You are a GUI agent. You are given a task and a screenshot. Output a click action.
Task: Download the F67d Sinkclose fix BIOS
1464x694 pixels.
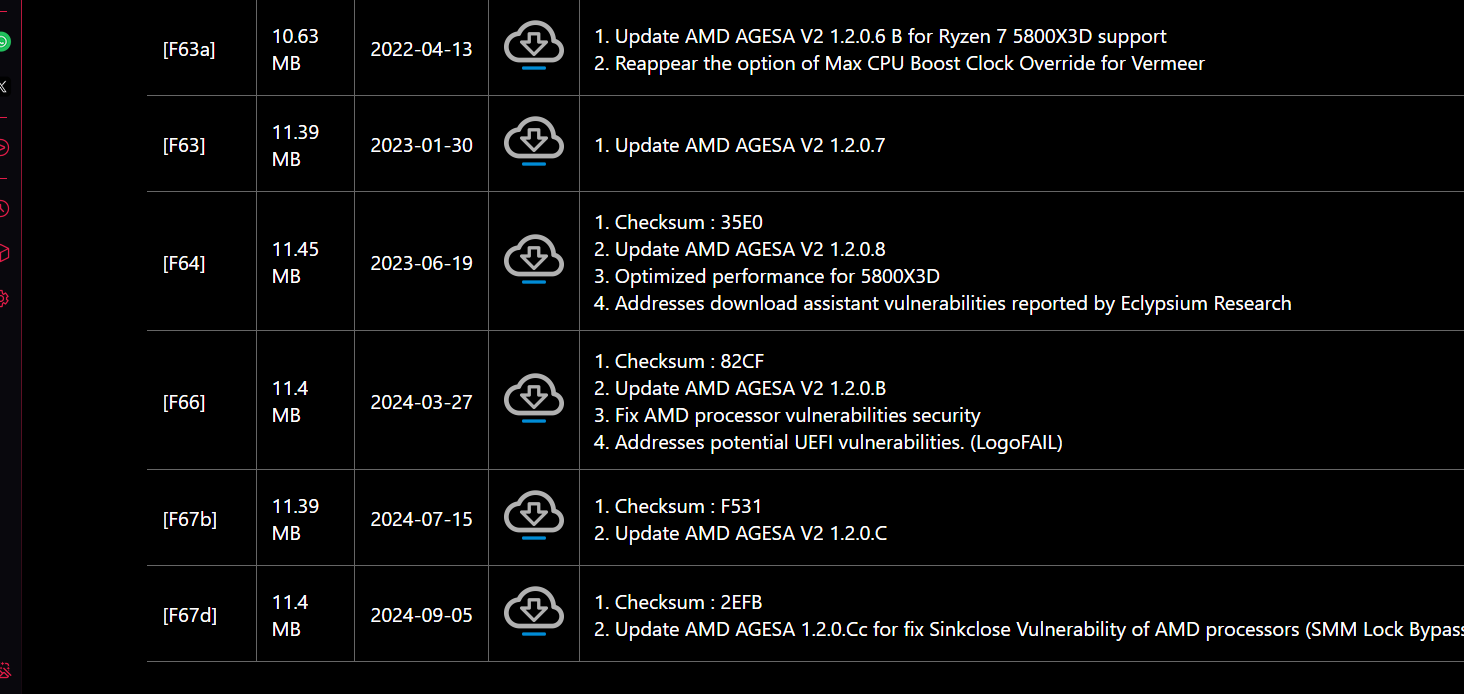[x=534, y=613]
